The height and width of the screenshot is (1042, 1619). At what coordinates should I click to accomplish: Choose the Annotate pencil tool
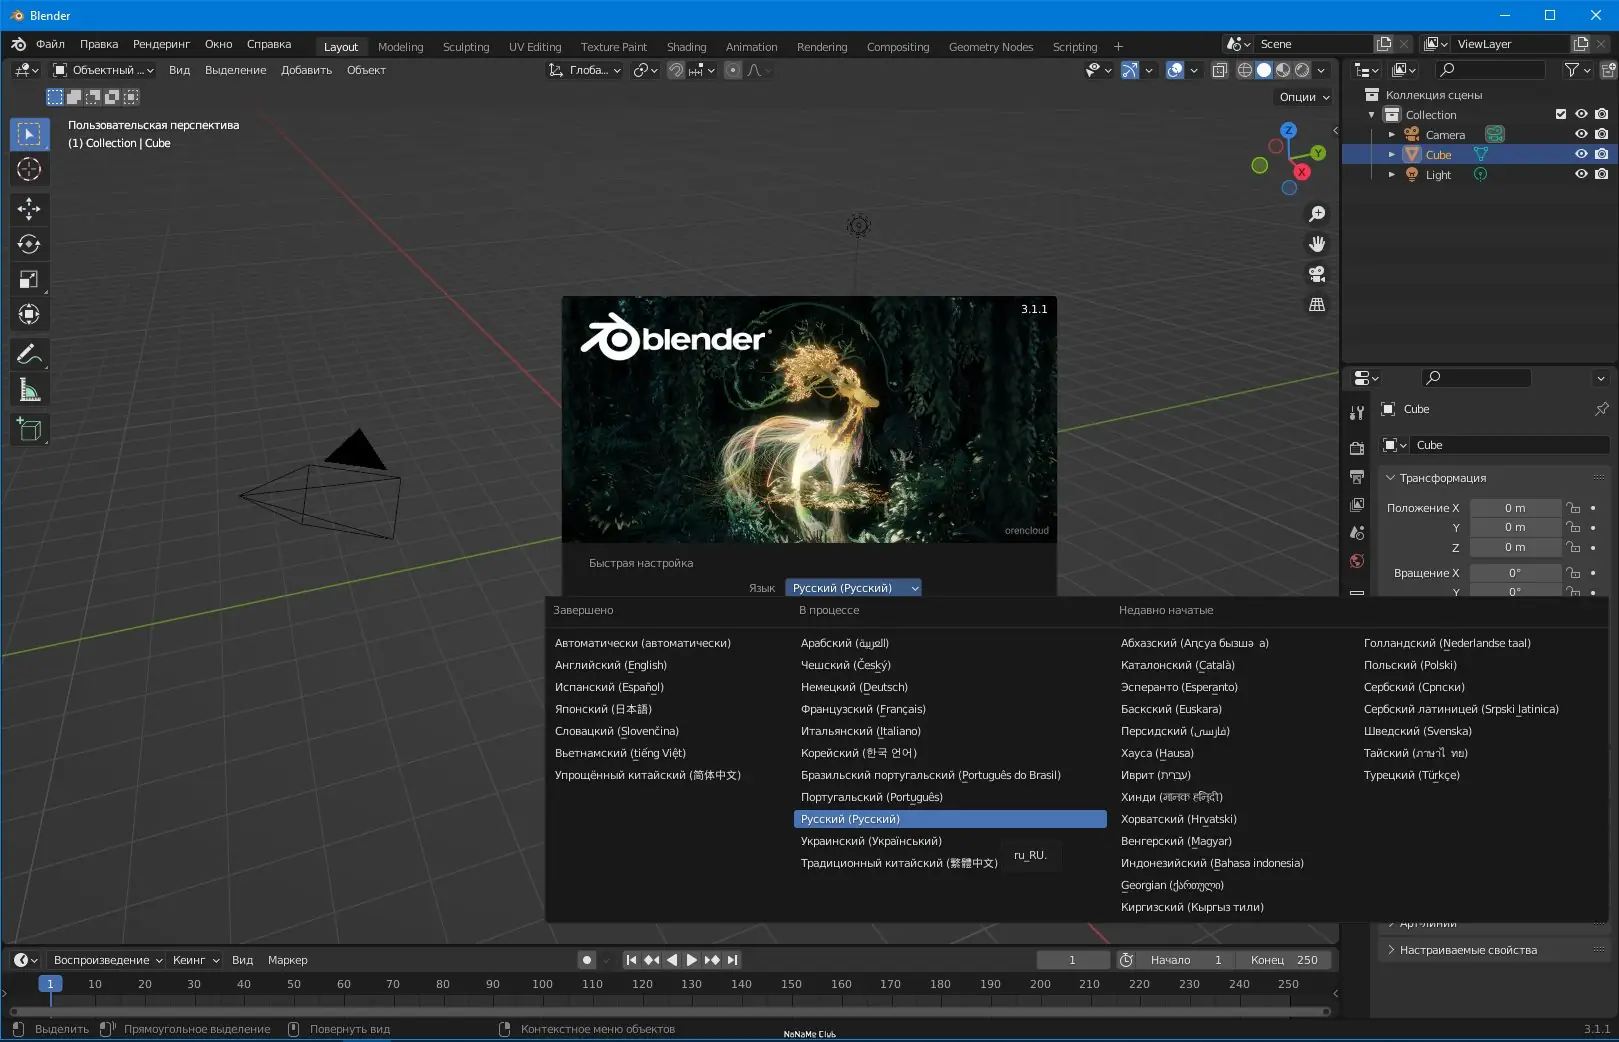(x=29, y=355)
